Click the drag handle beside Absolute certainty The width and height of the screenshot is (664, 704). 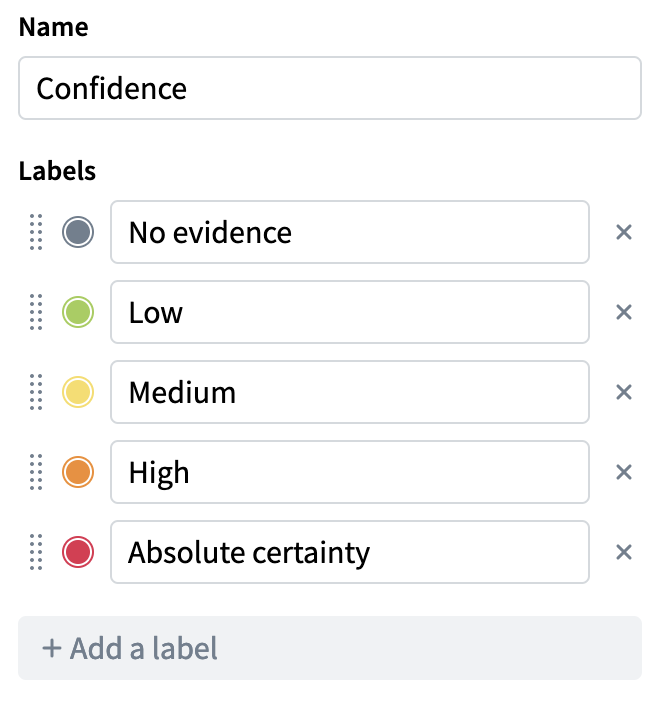click(x=36, y=552)
